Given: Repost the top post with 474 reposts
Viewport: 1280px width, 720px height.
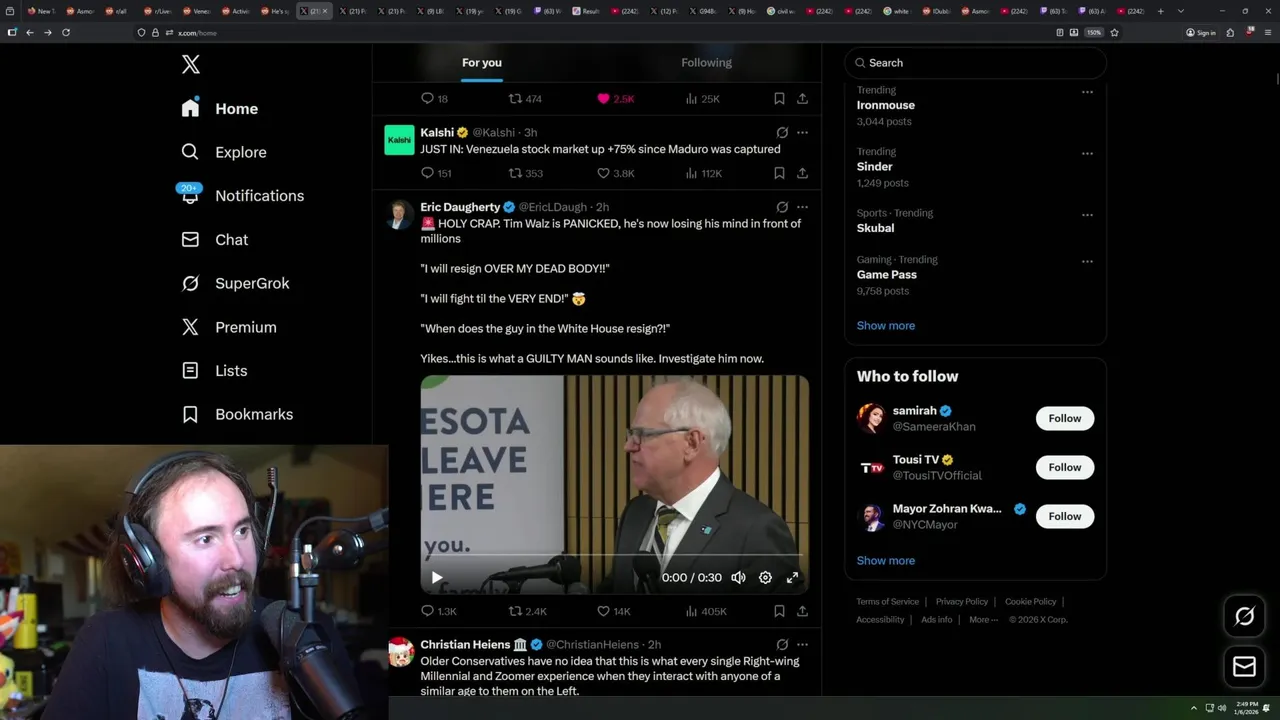Looking at the screenshot, I should 526,99.
